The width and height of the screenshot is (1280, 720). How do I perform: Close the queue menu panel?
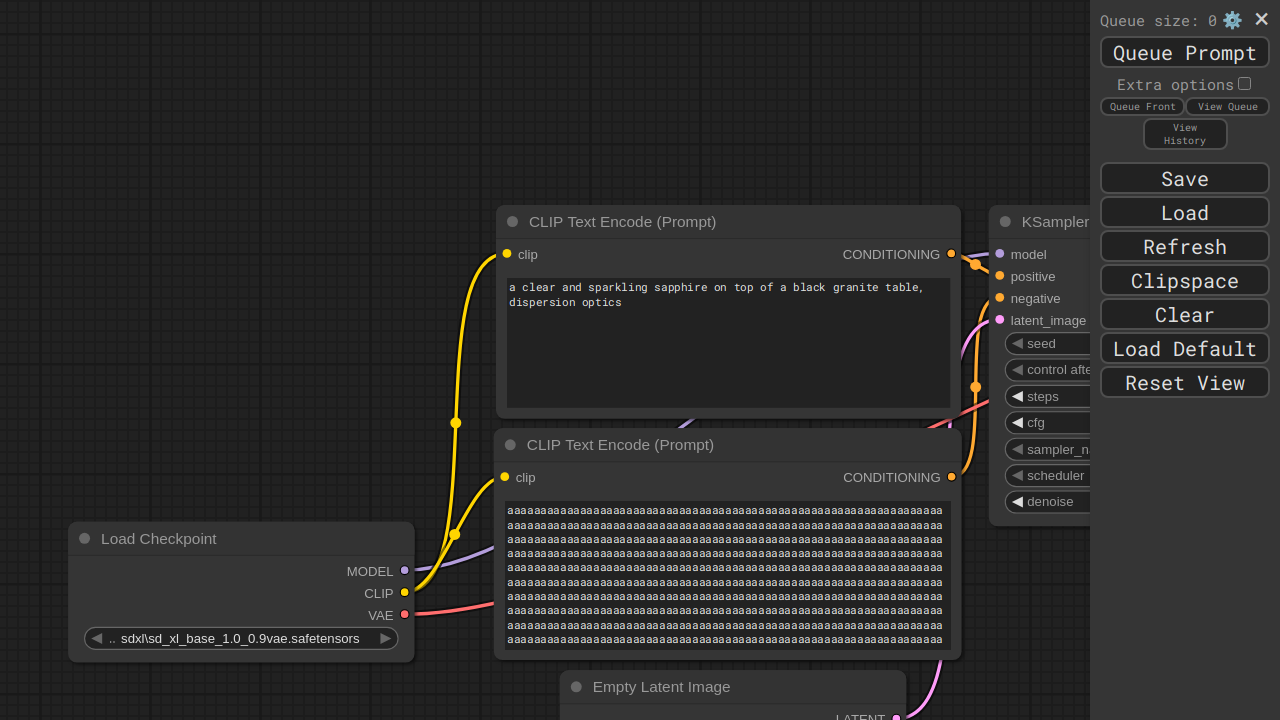[1261, 19]
